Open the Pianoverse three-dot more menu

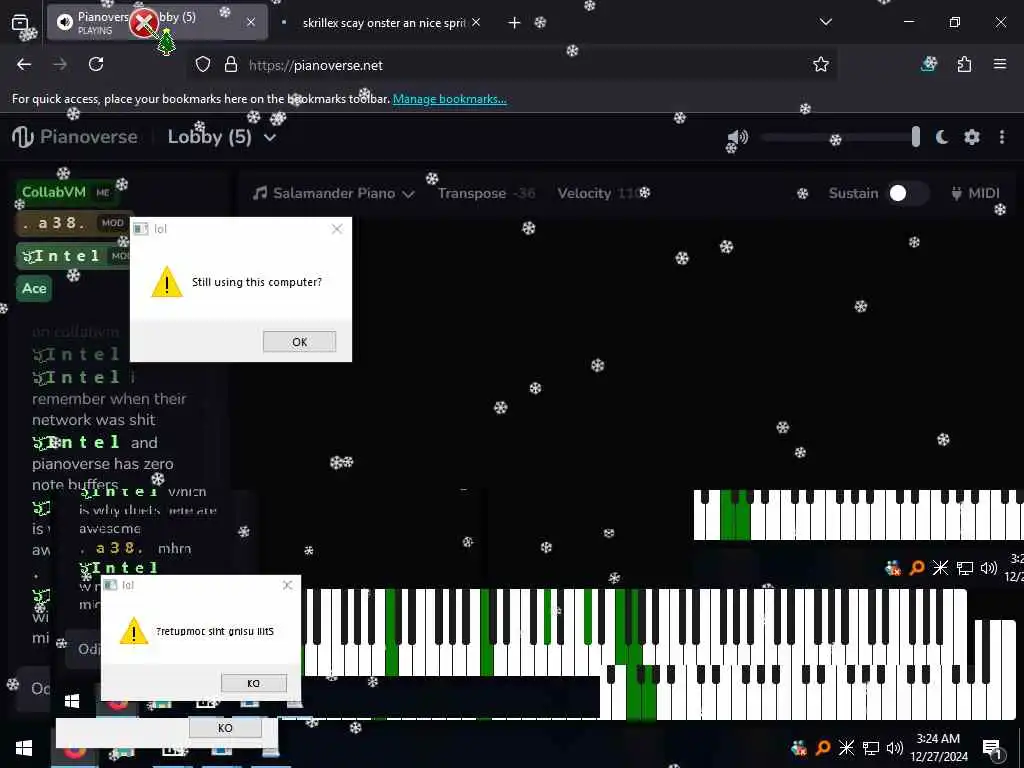(1002, 137)
